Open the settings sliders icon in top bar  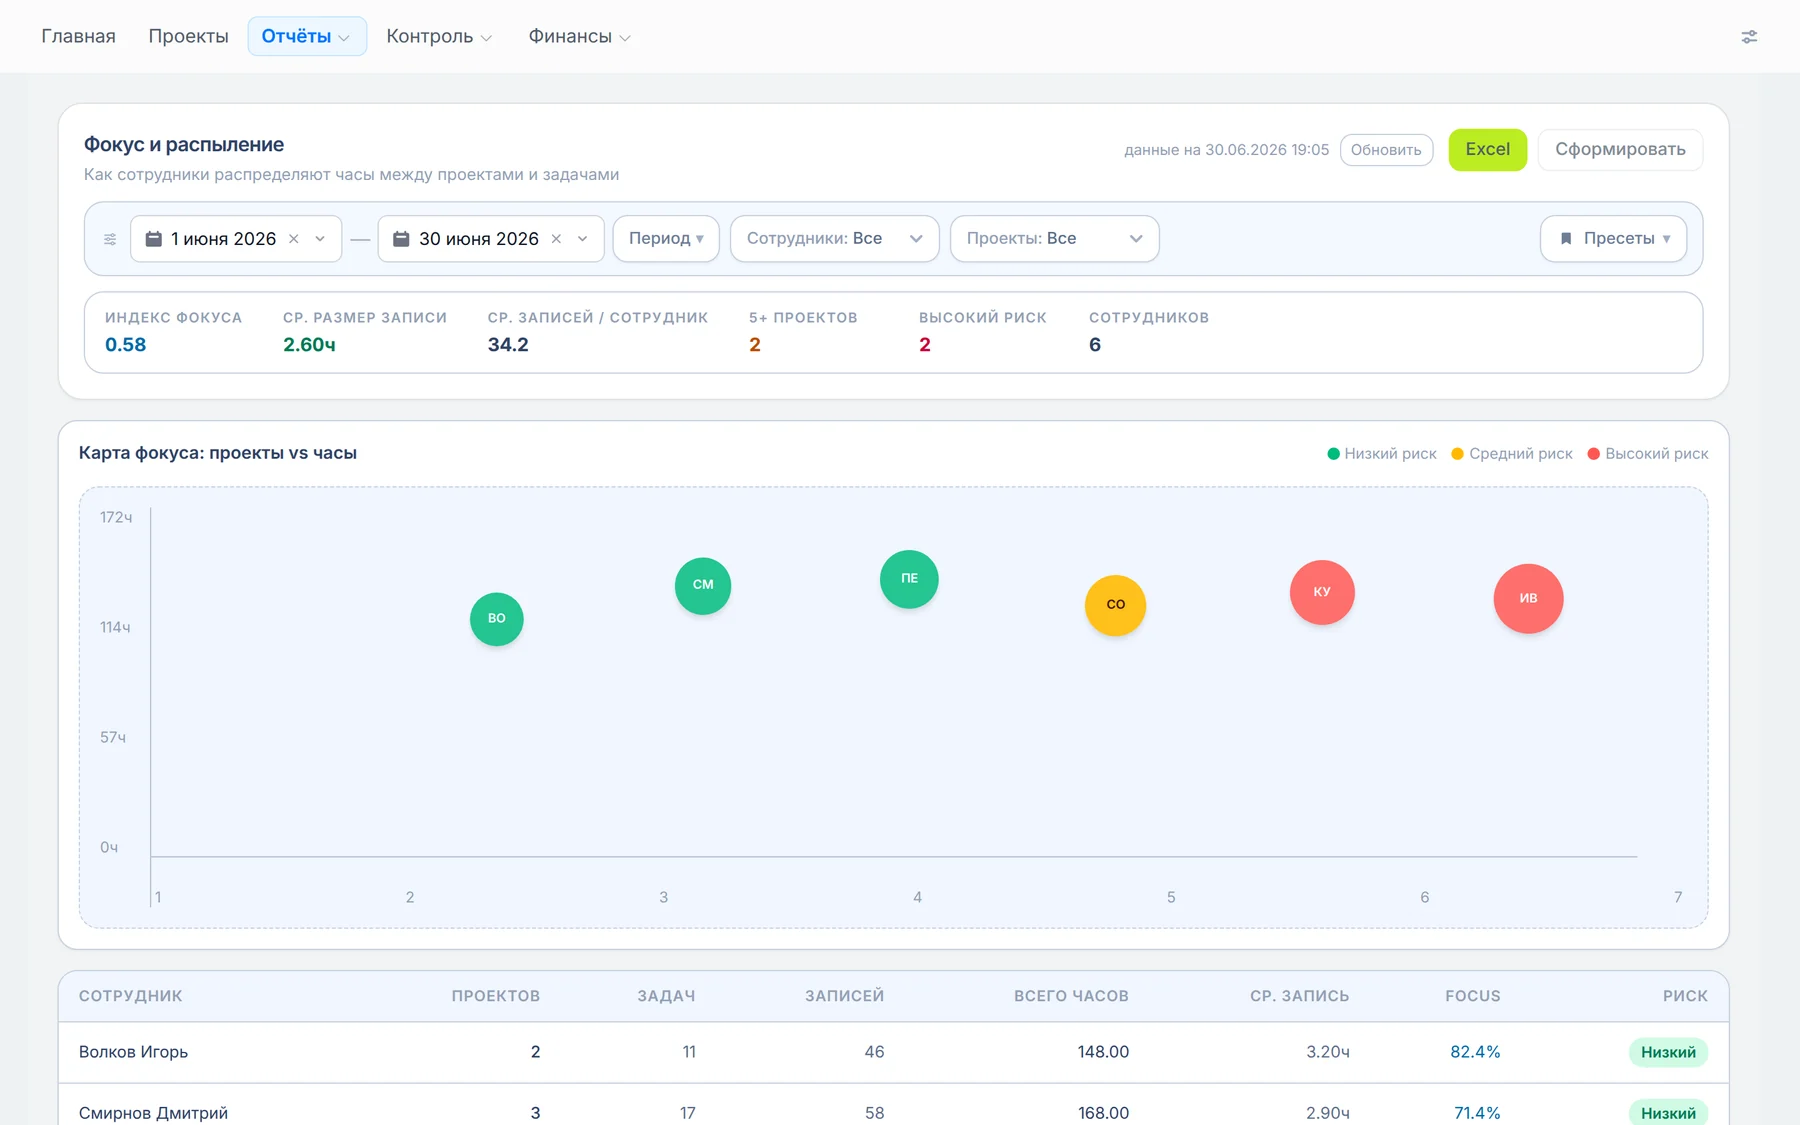click(1749, 37)
